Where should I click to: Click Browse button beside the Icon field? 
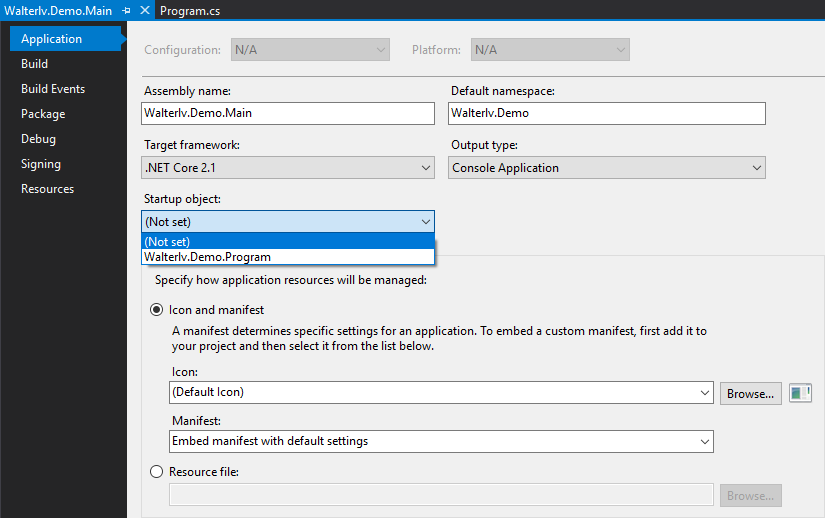pyautogui.click(x=750, y=393)
